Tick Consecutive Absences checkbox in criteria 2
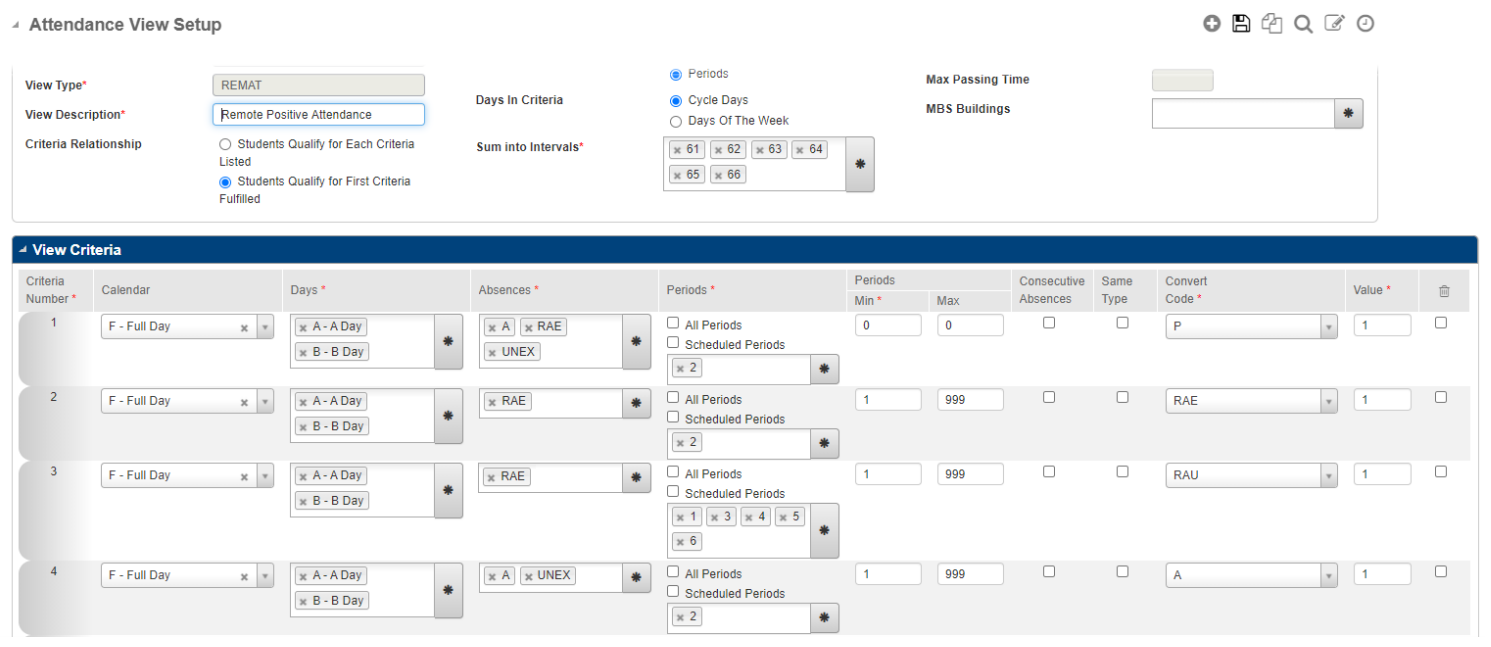The image size is (1491, 647). [x=1049, y=397]
